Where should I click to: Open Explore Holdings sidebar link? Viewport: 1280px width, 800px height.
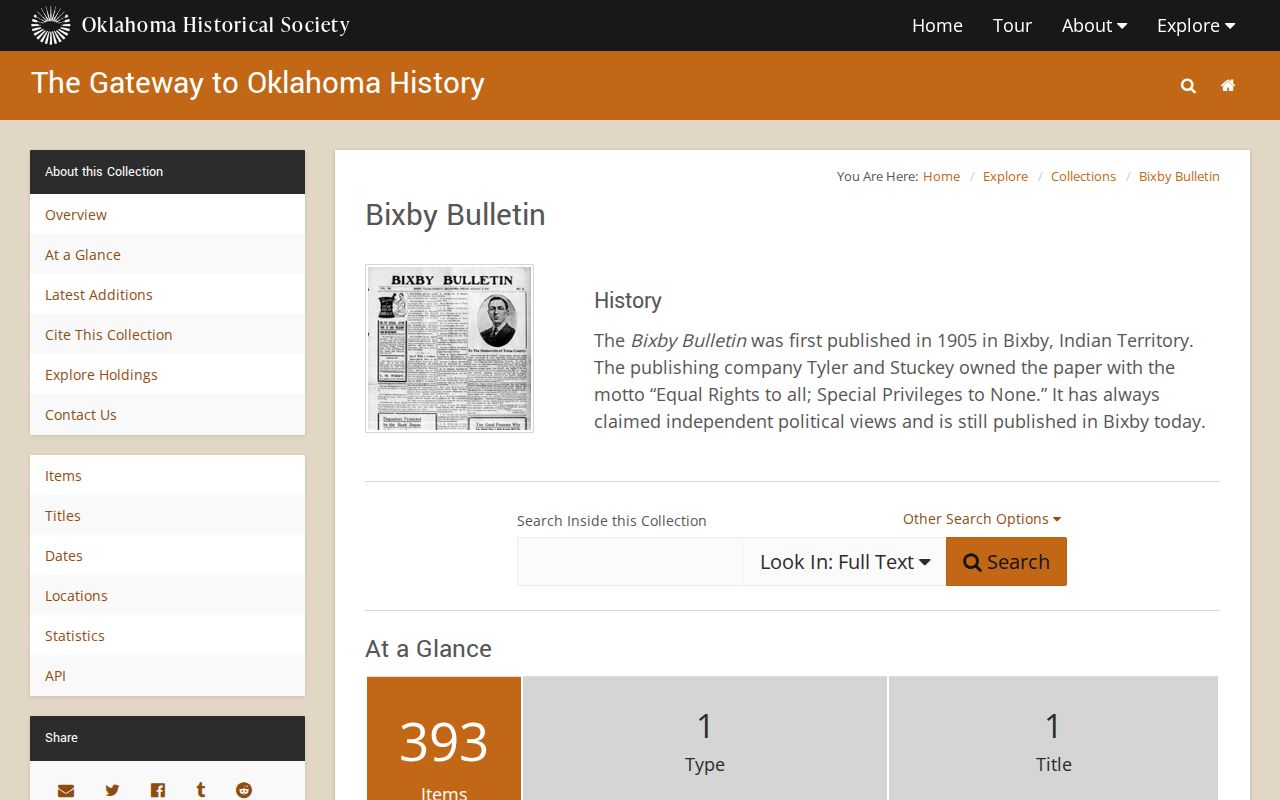167,375
